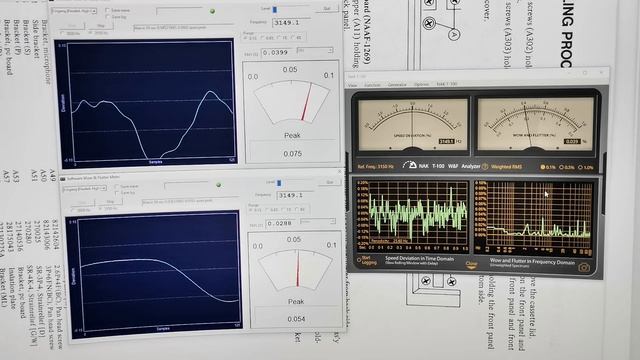Click the Weighted RMS mode label

[x=506, y=167]
